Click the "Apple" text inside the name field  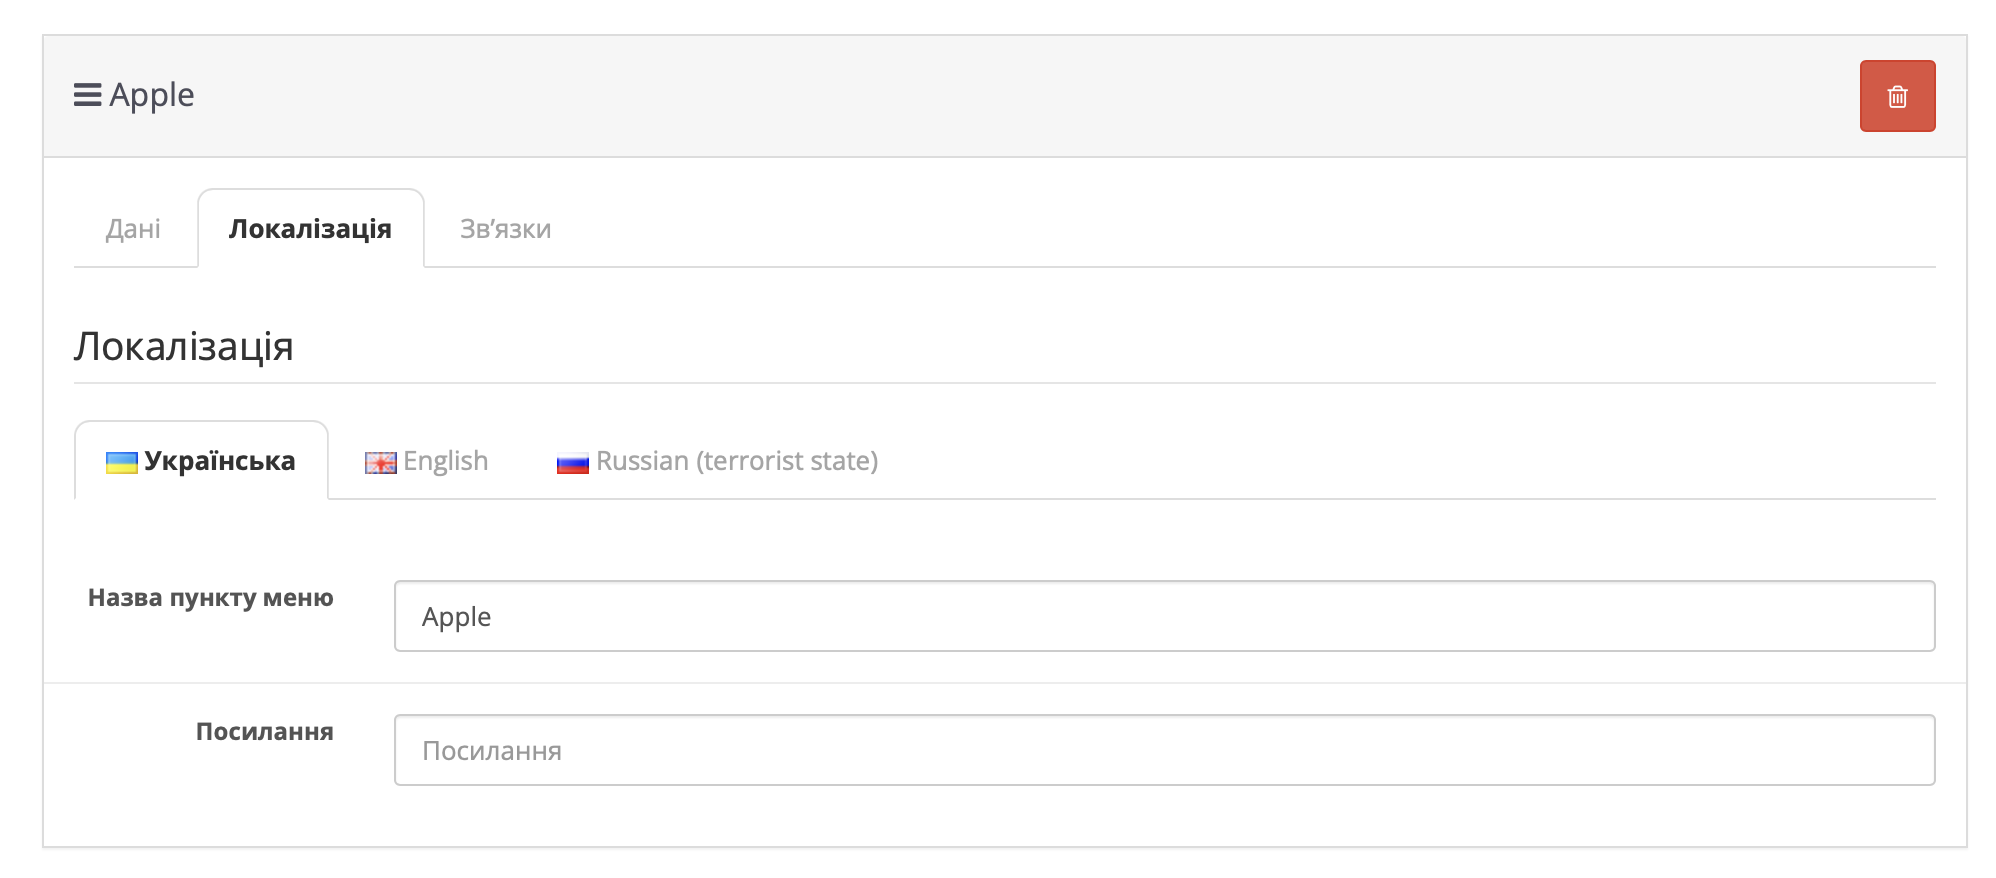pyautogui.click(x=456, y=617)
